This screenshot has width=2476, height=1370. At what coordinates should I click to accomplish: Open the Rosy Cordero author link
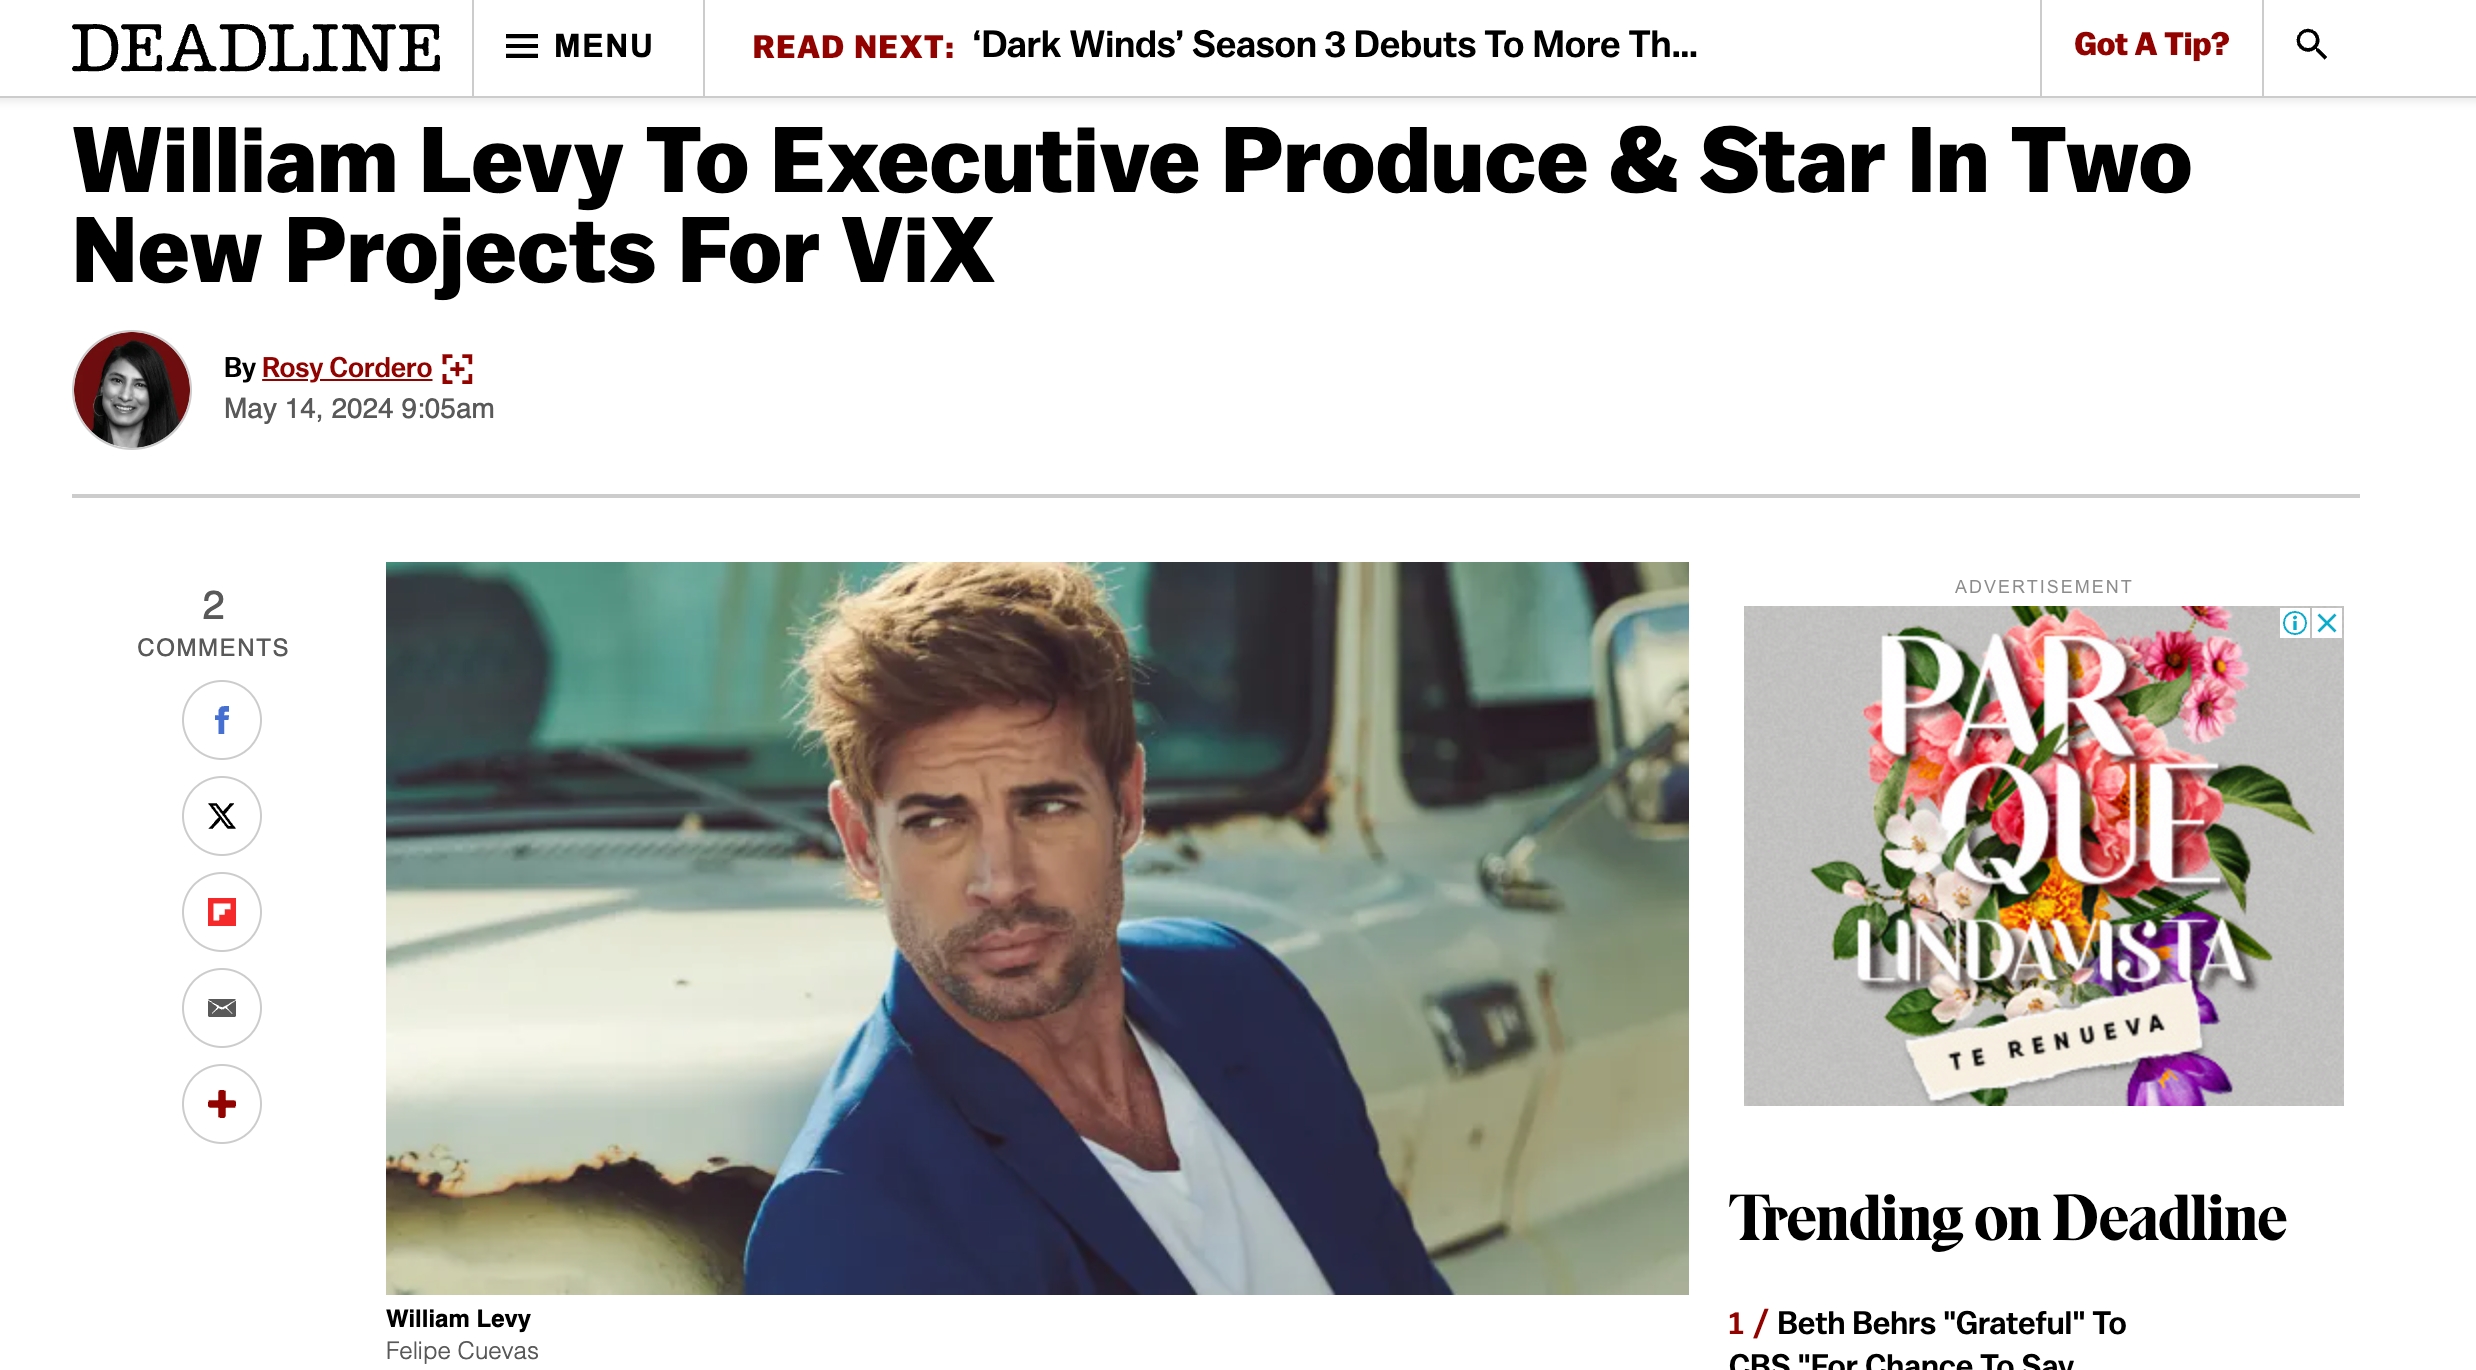click(x=346, y=368)
